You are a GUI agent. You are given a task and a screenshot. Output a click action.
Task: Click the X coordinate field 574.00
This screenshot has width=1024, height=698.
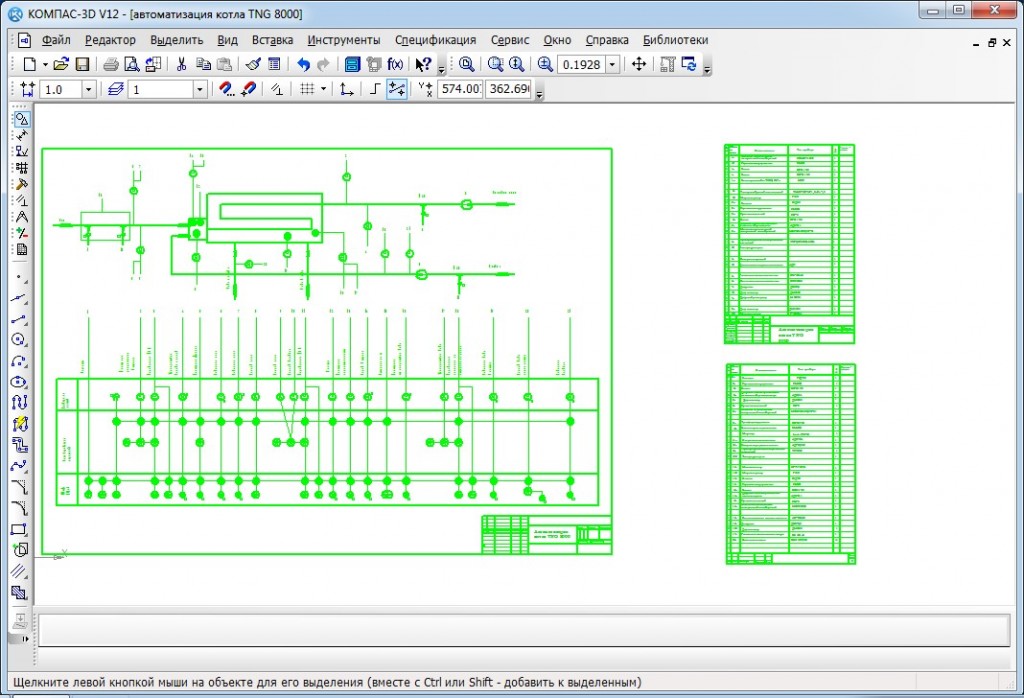point(460,89)
